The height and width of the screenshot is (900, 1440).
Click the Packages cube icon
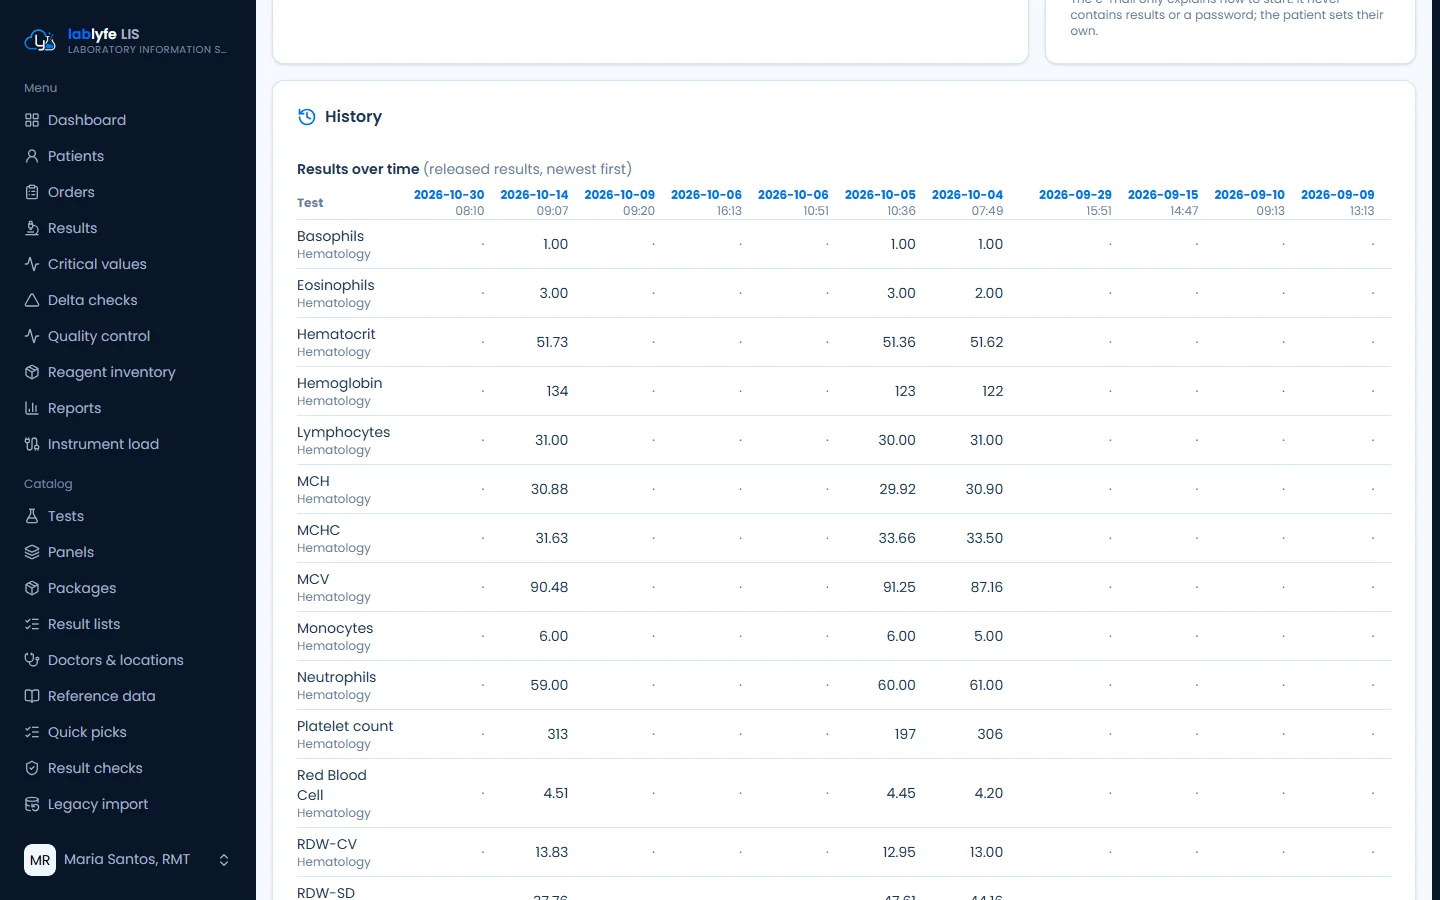point(32,588)
